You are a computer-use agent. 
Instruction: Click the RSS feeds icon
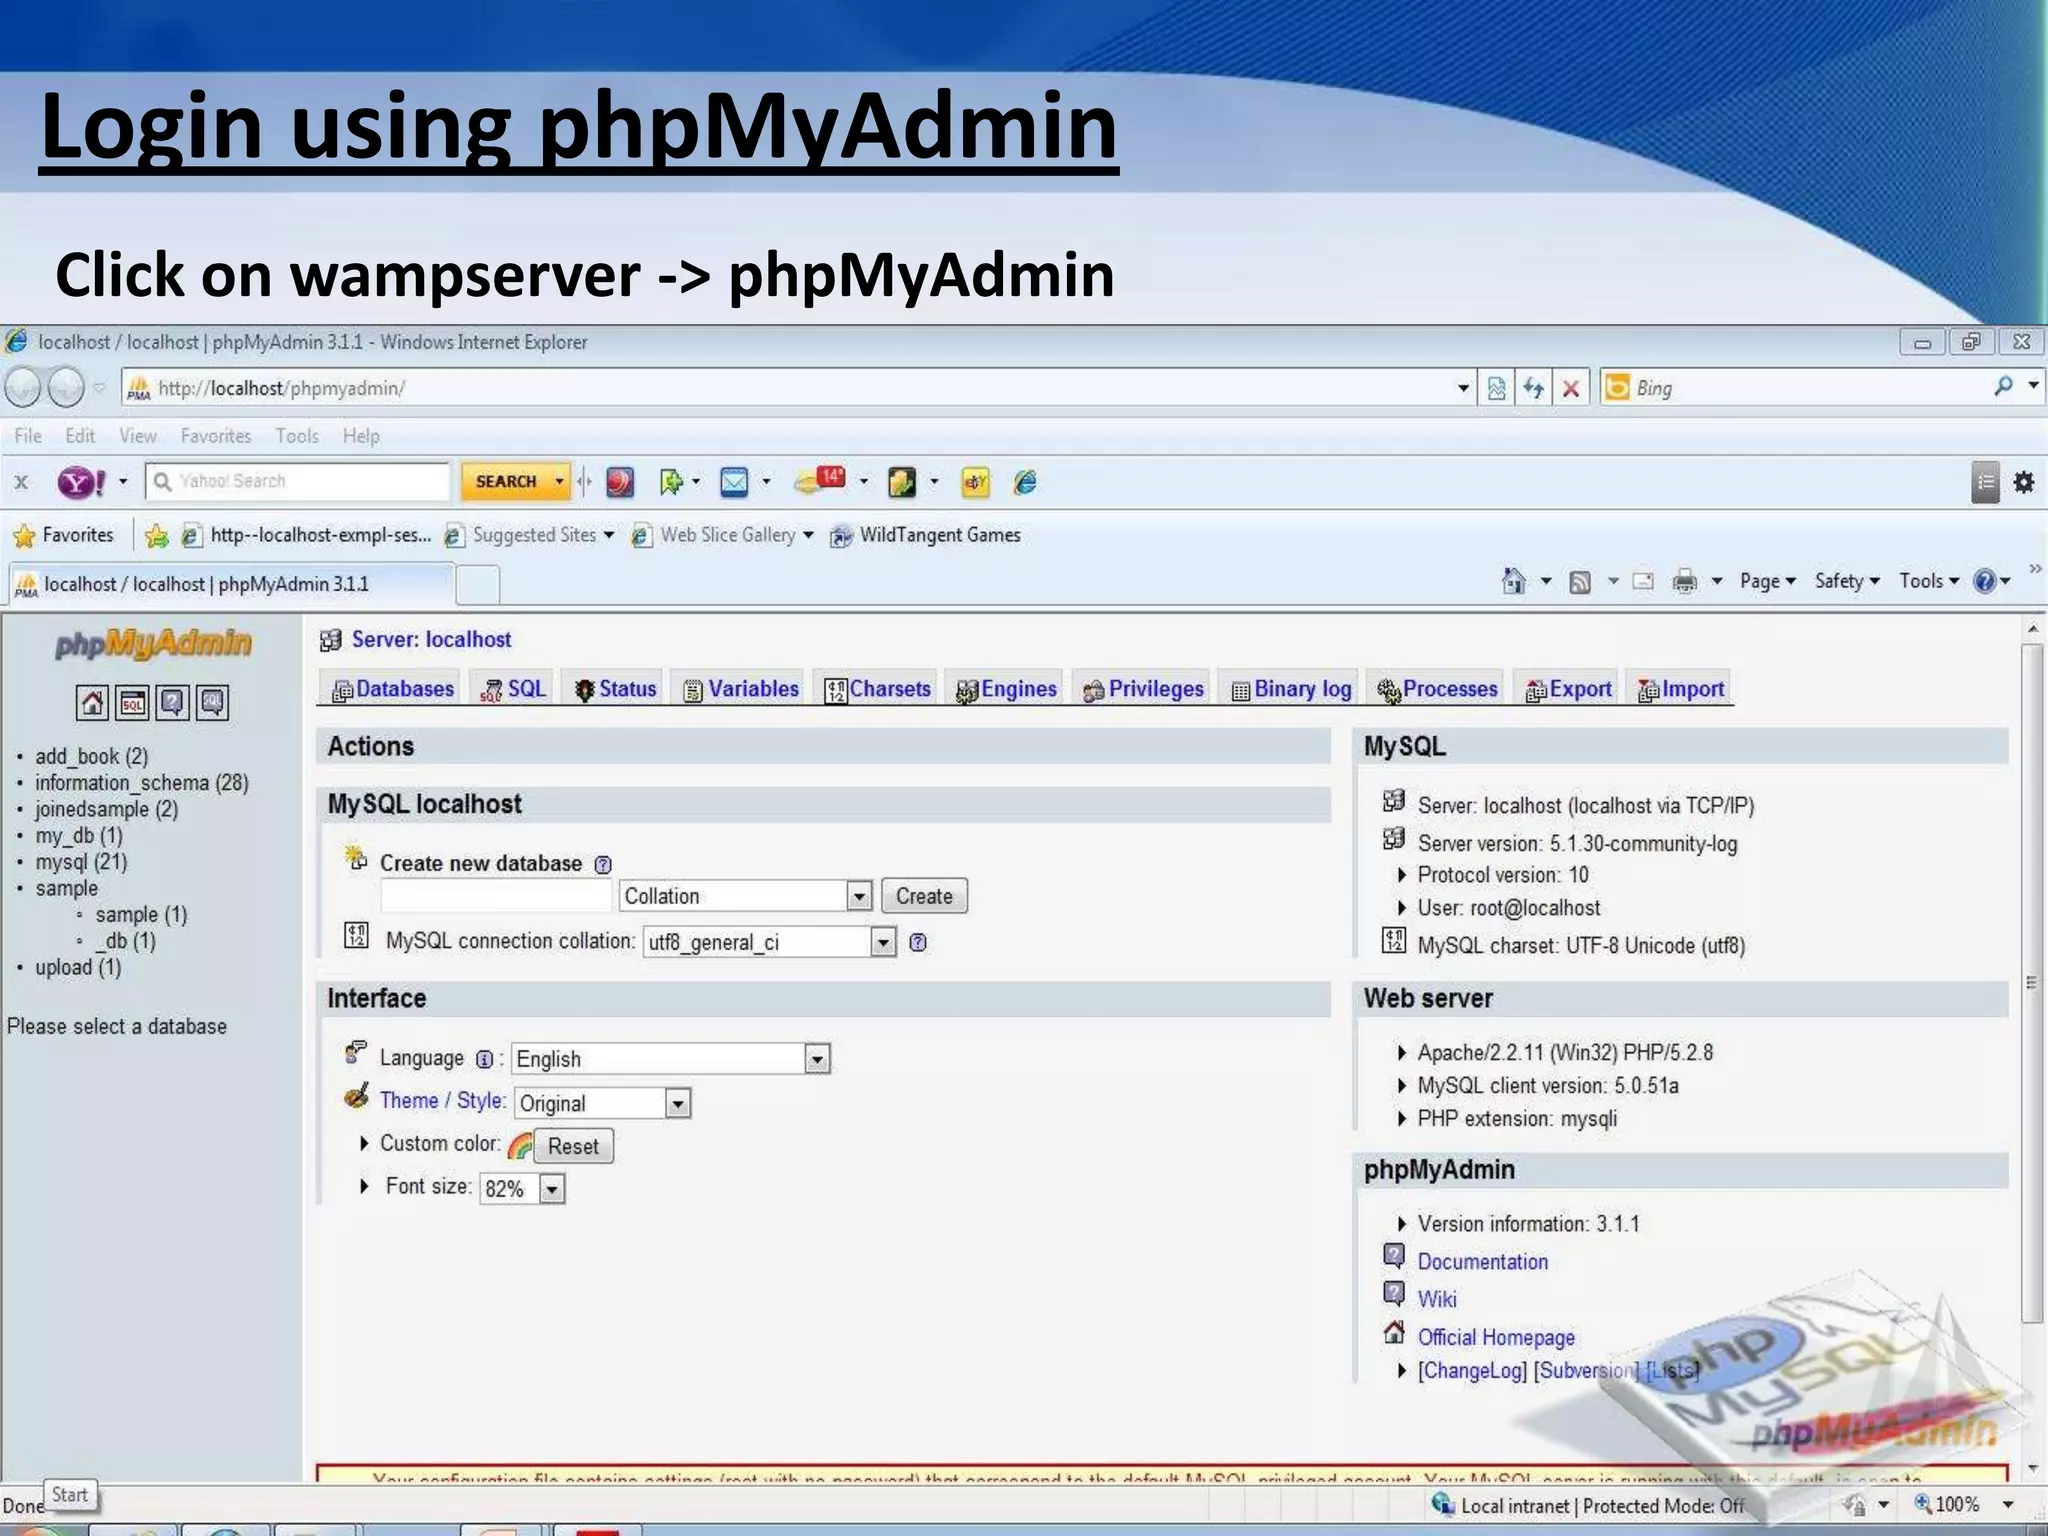tap(1580, 582)
